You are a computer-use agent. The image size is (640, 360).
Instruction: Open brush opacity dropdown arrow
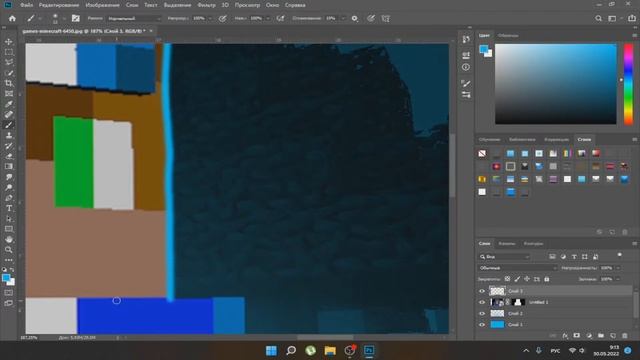[x=210, y=18]
